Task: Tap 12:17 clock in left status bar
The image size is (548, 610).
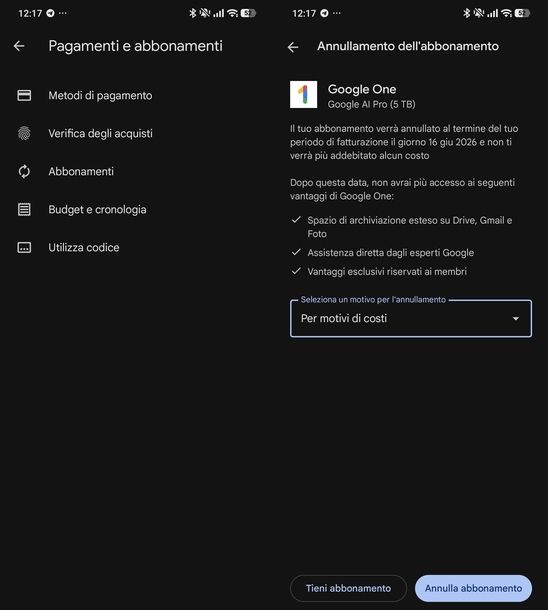Action: coord(30,14)
